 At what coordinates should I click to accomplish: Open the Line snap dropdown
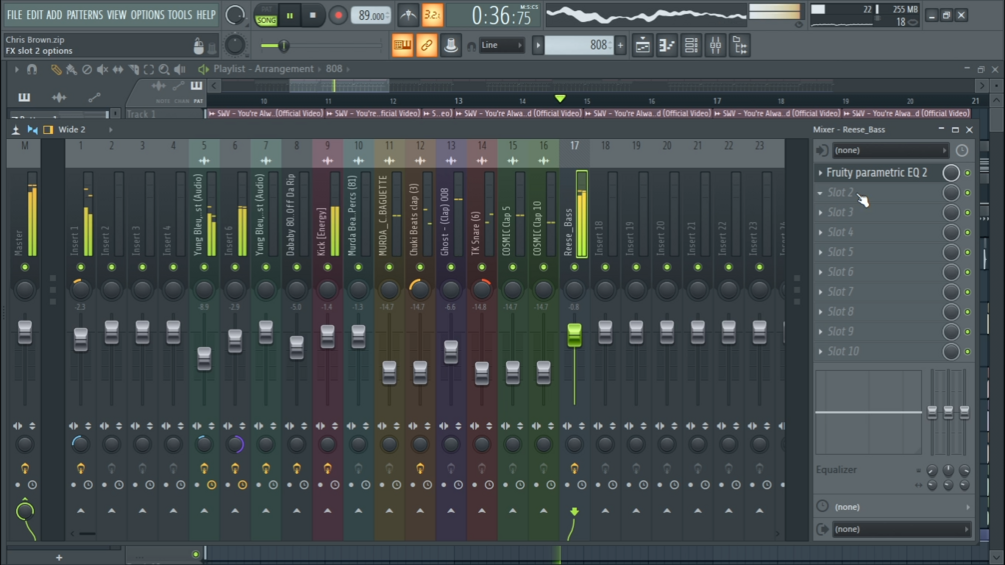(502, 45)
